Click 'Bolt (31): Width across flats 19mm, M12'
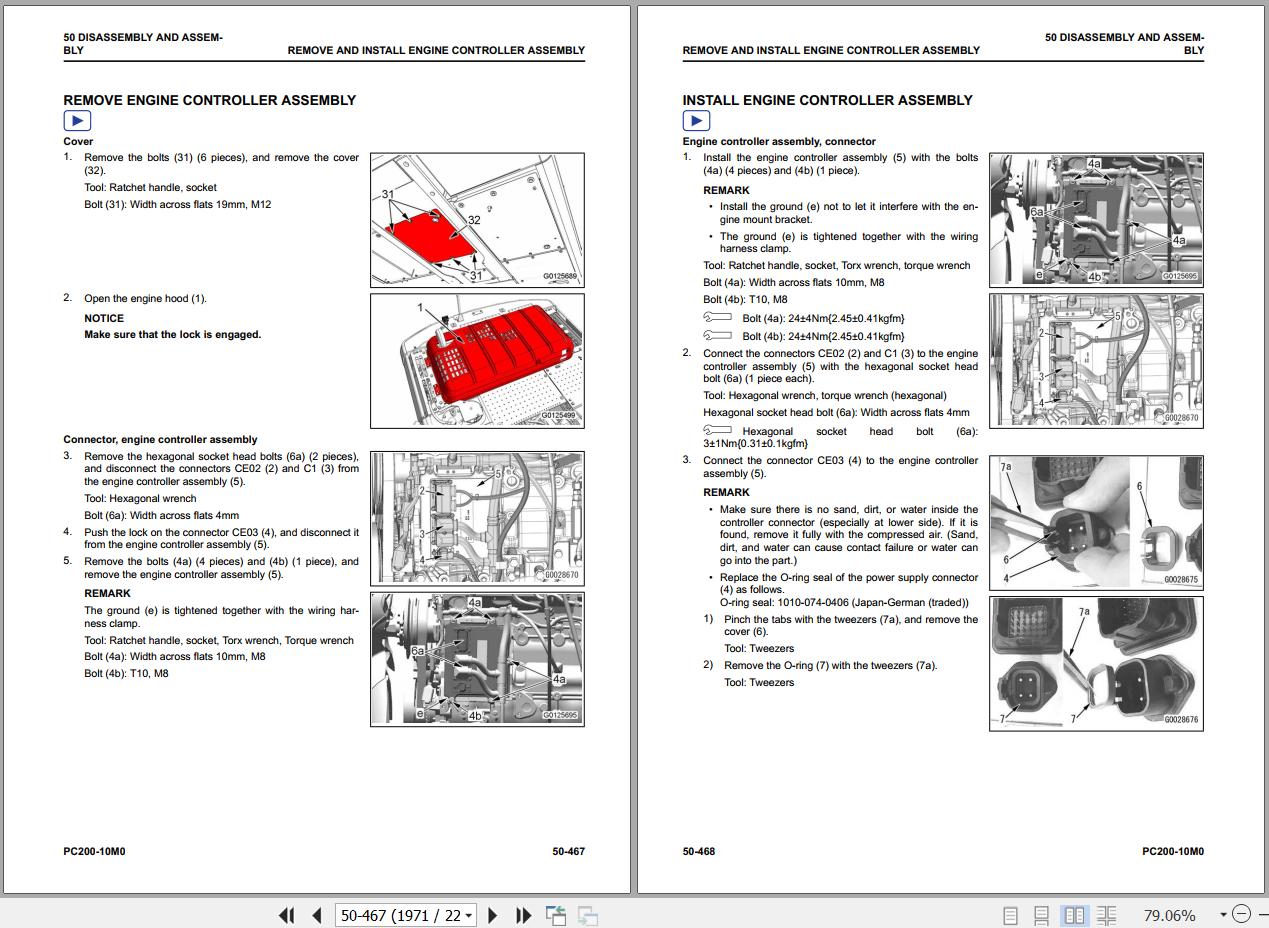 click(177, 204)
